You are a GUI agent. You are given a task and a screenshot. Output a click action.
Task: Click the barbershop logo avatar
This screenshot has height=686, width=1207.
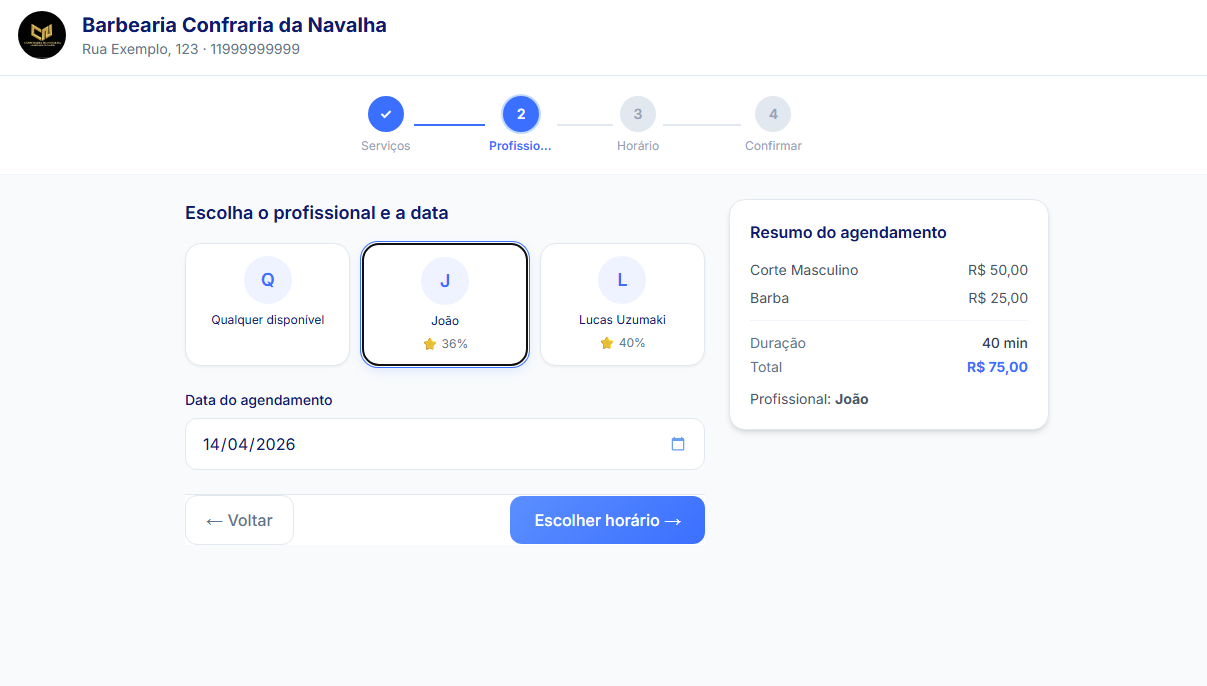point(42,35)
